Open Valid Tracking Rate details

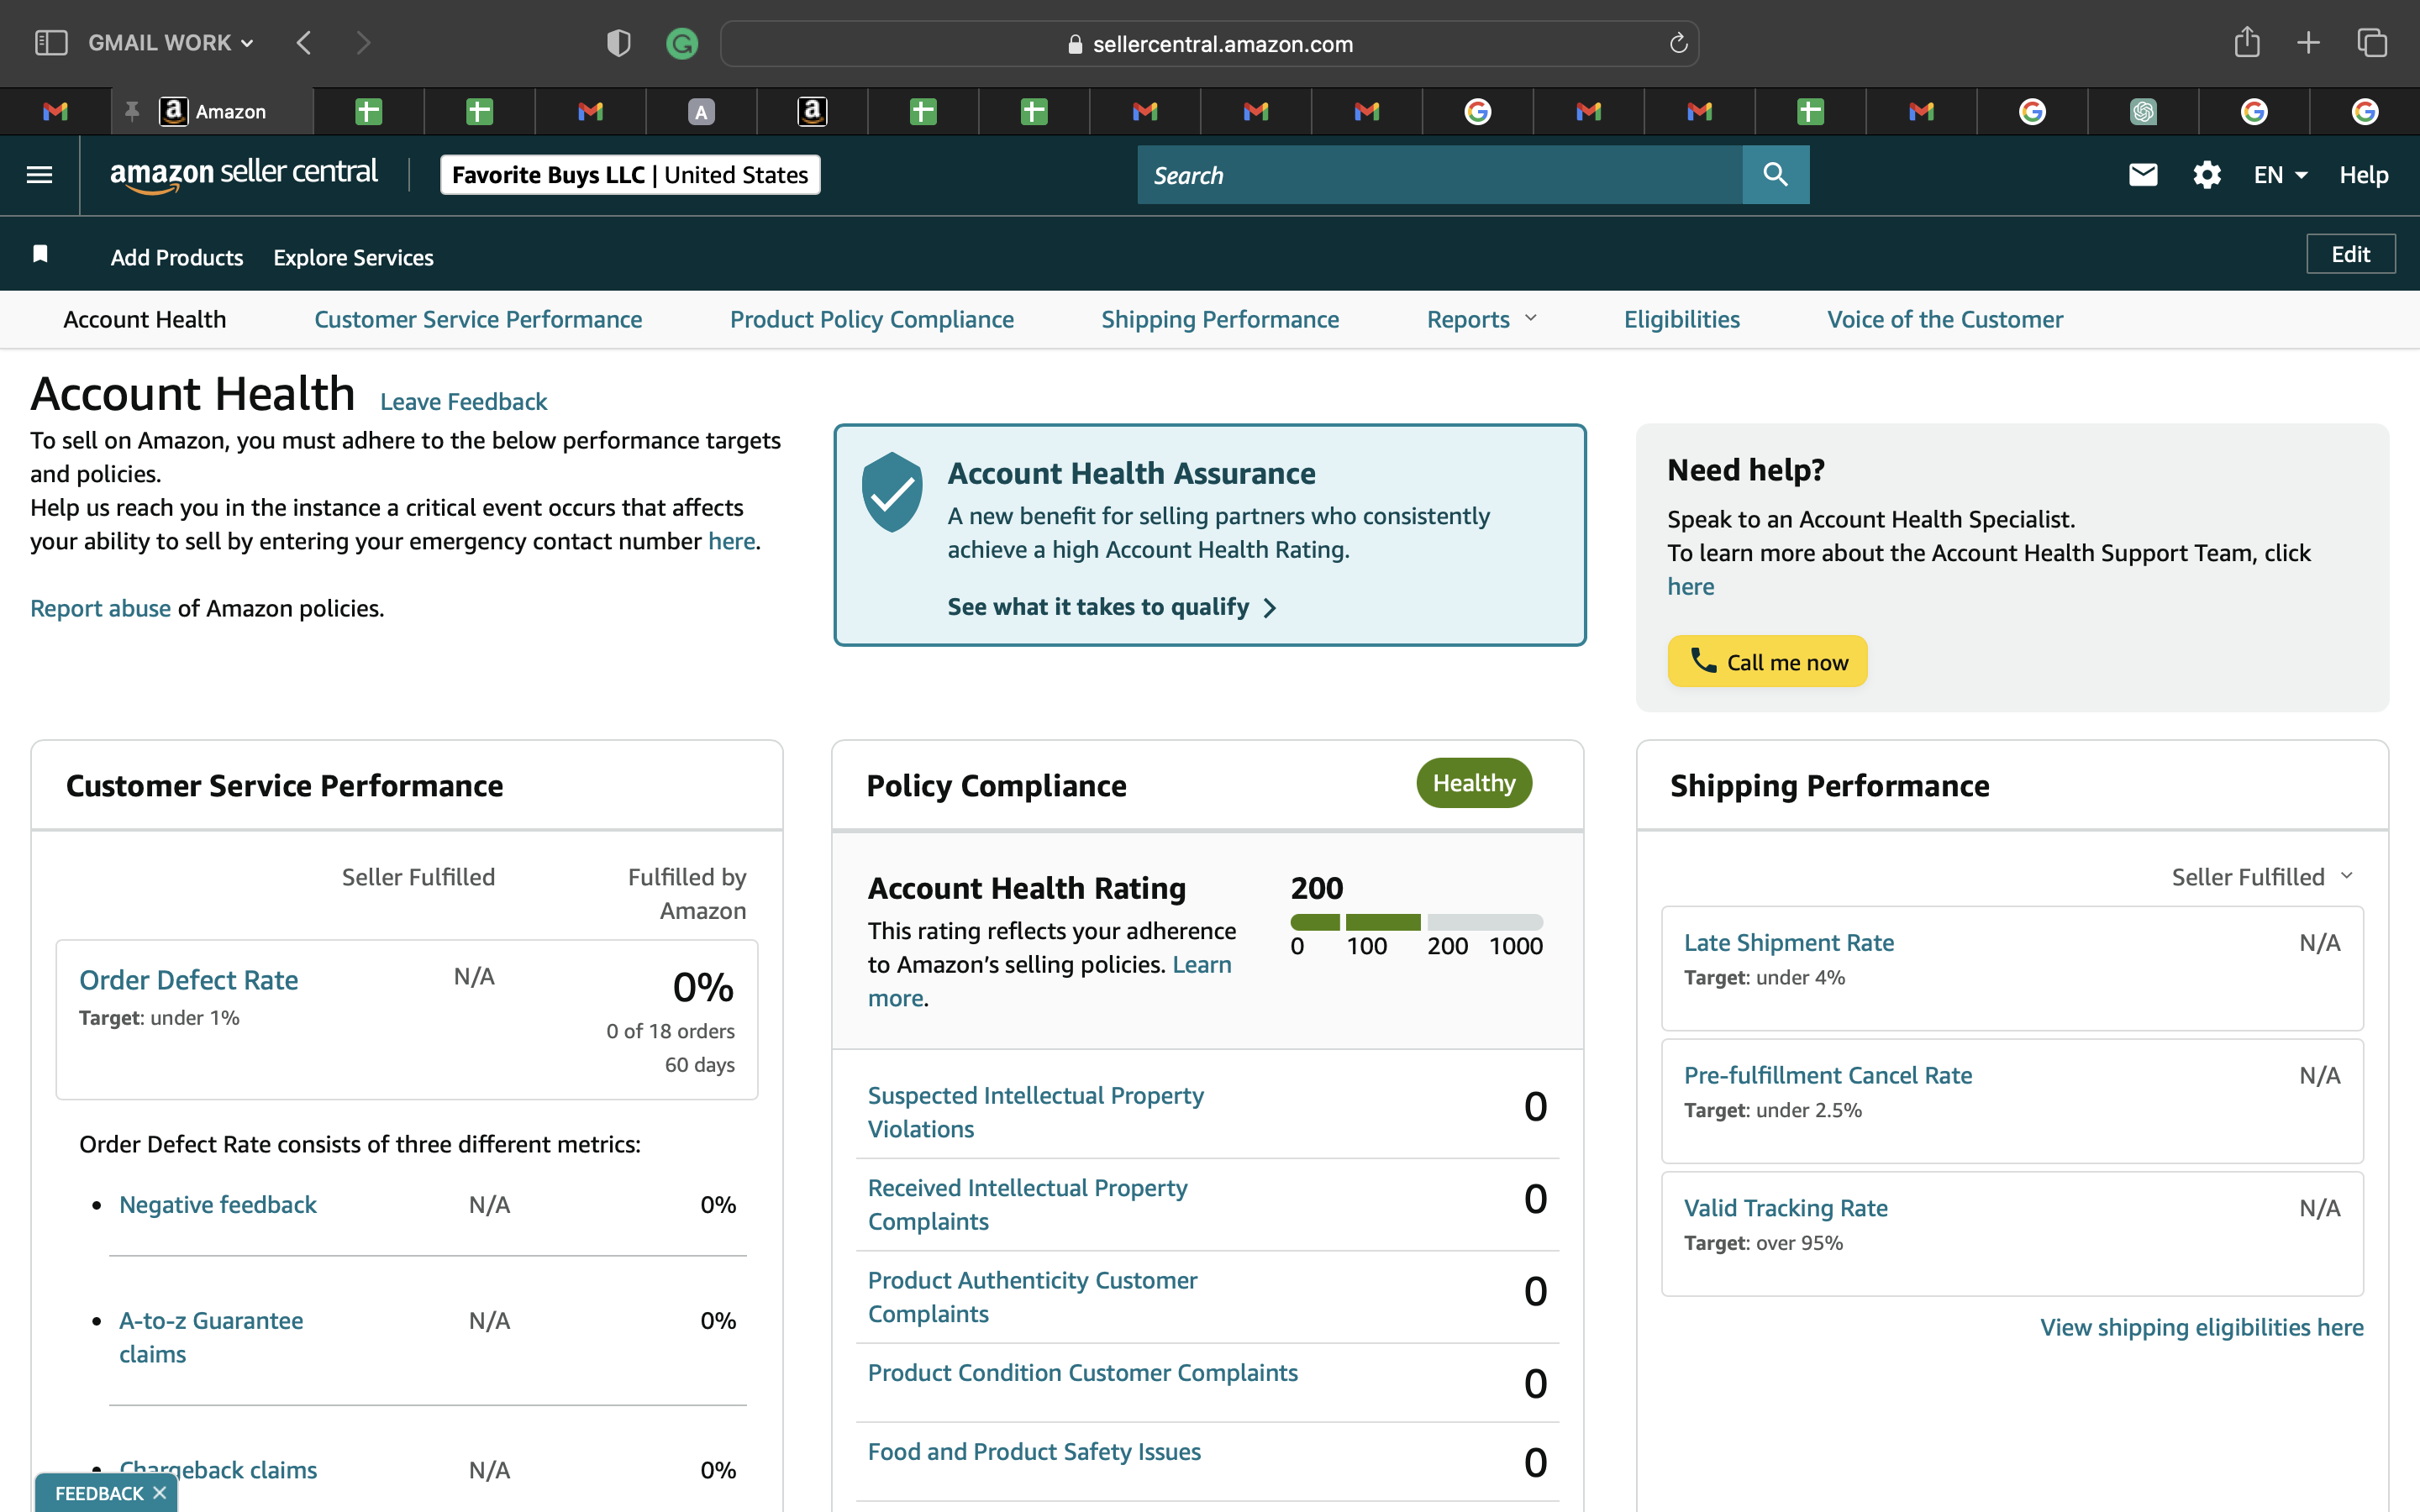pyautogui.click(x=1786, y=1208)
